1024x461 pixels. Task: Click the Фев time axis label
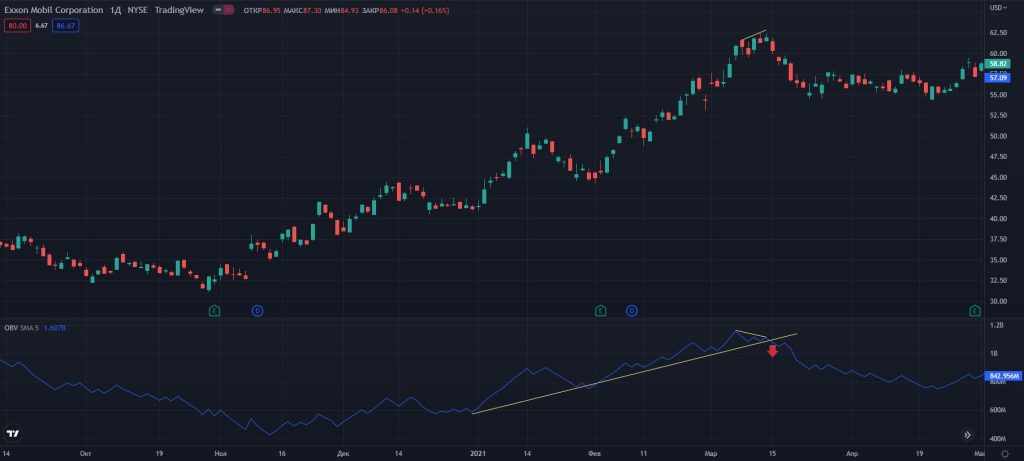pyautogui.click(x=594, y=453)
